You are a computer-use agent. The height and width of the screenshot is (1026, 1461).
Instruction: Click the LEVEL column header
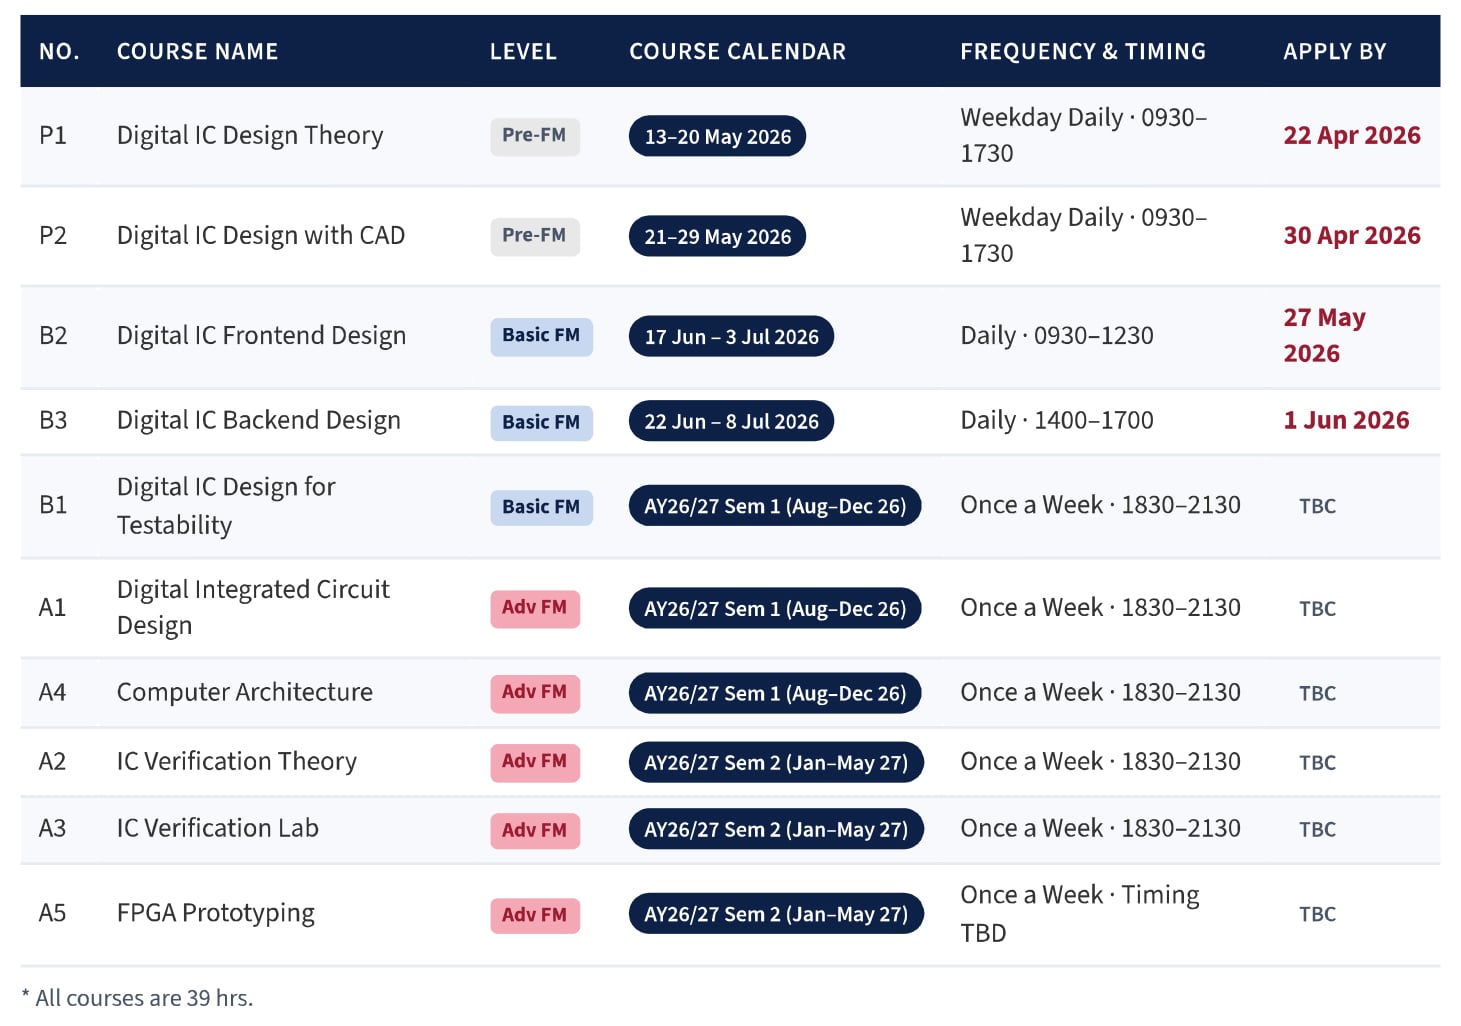(522, 51)
